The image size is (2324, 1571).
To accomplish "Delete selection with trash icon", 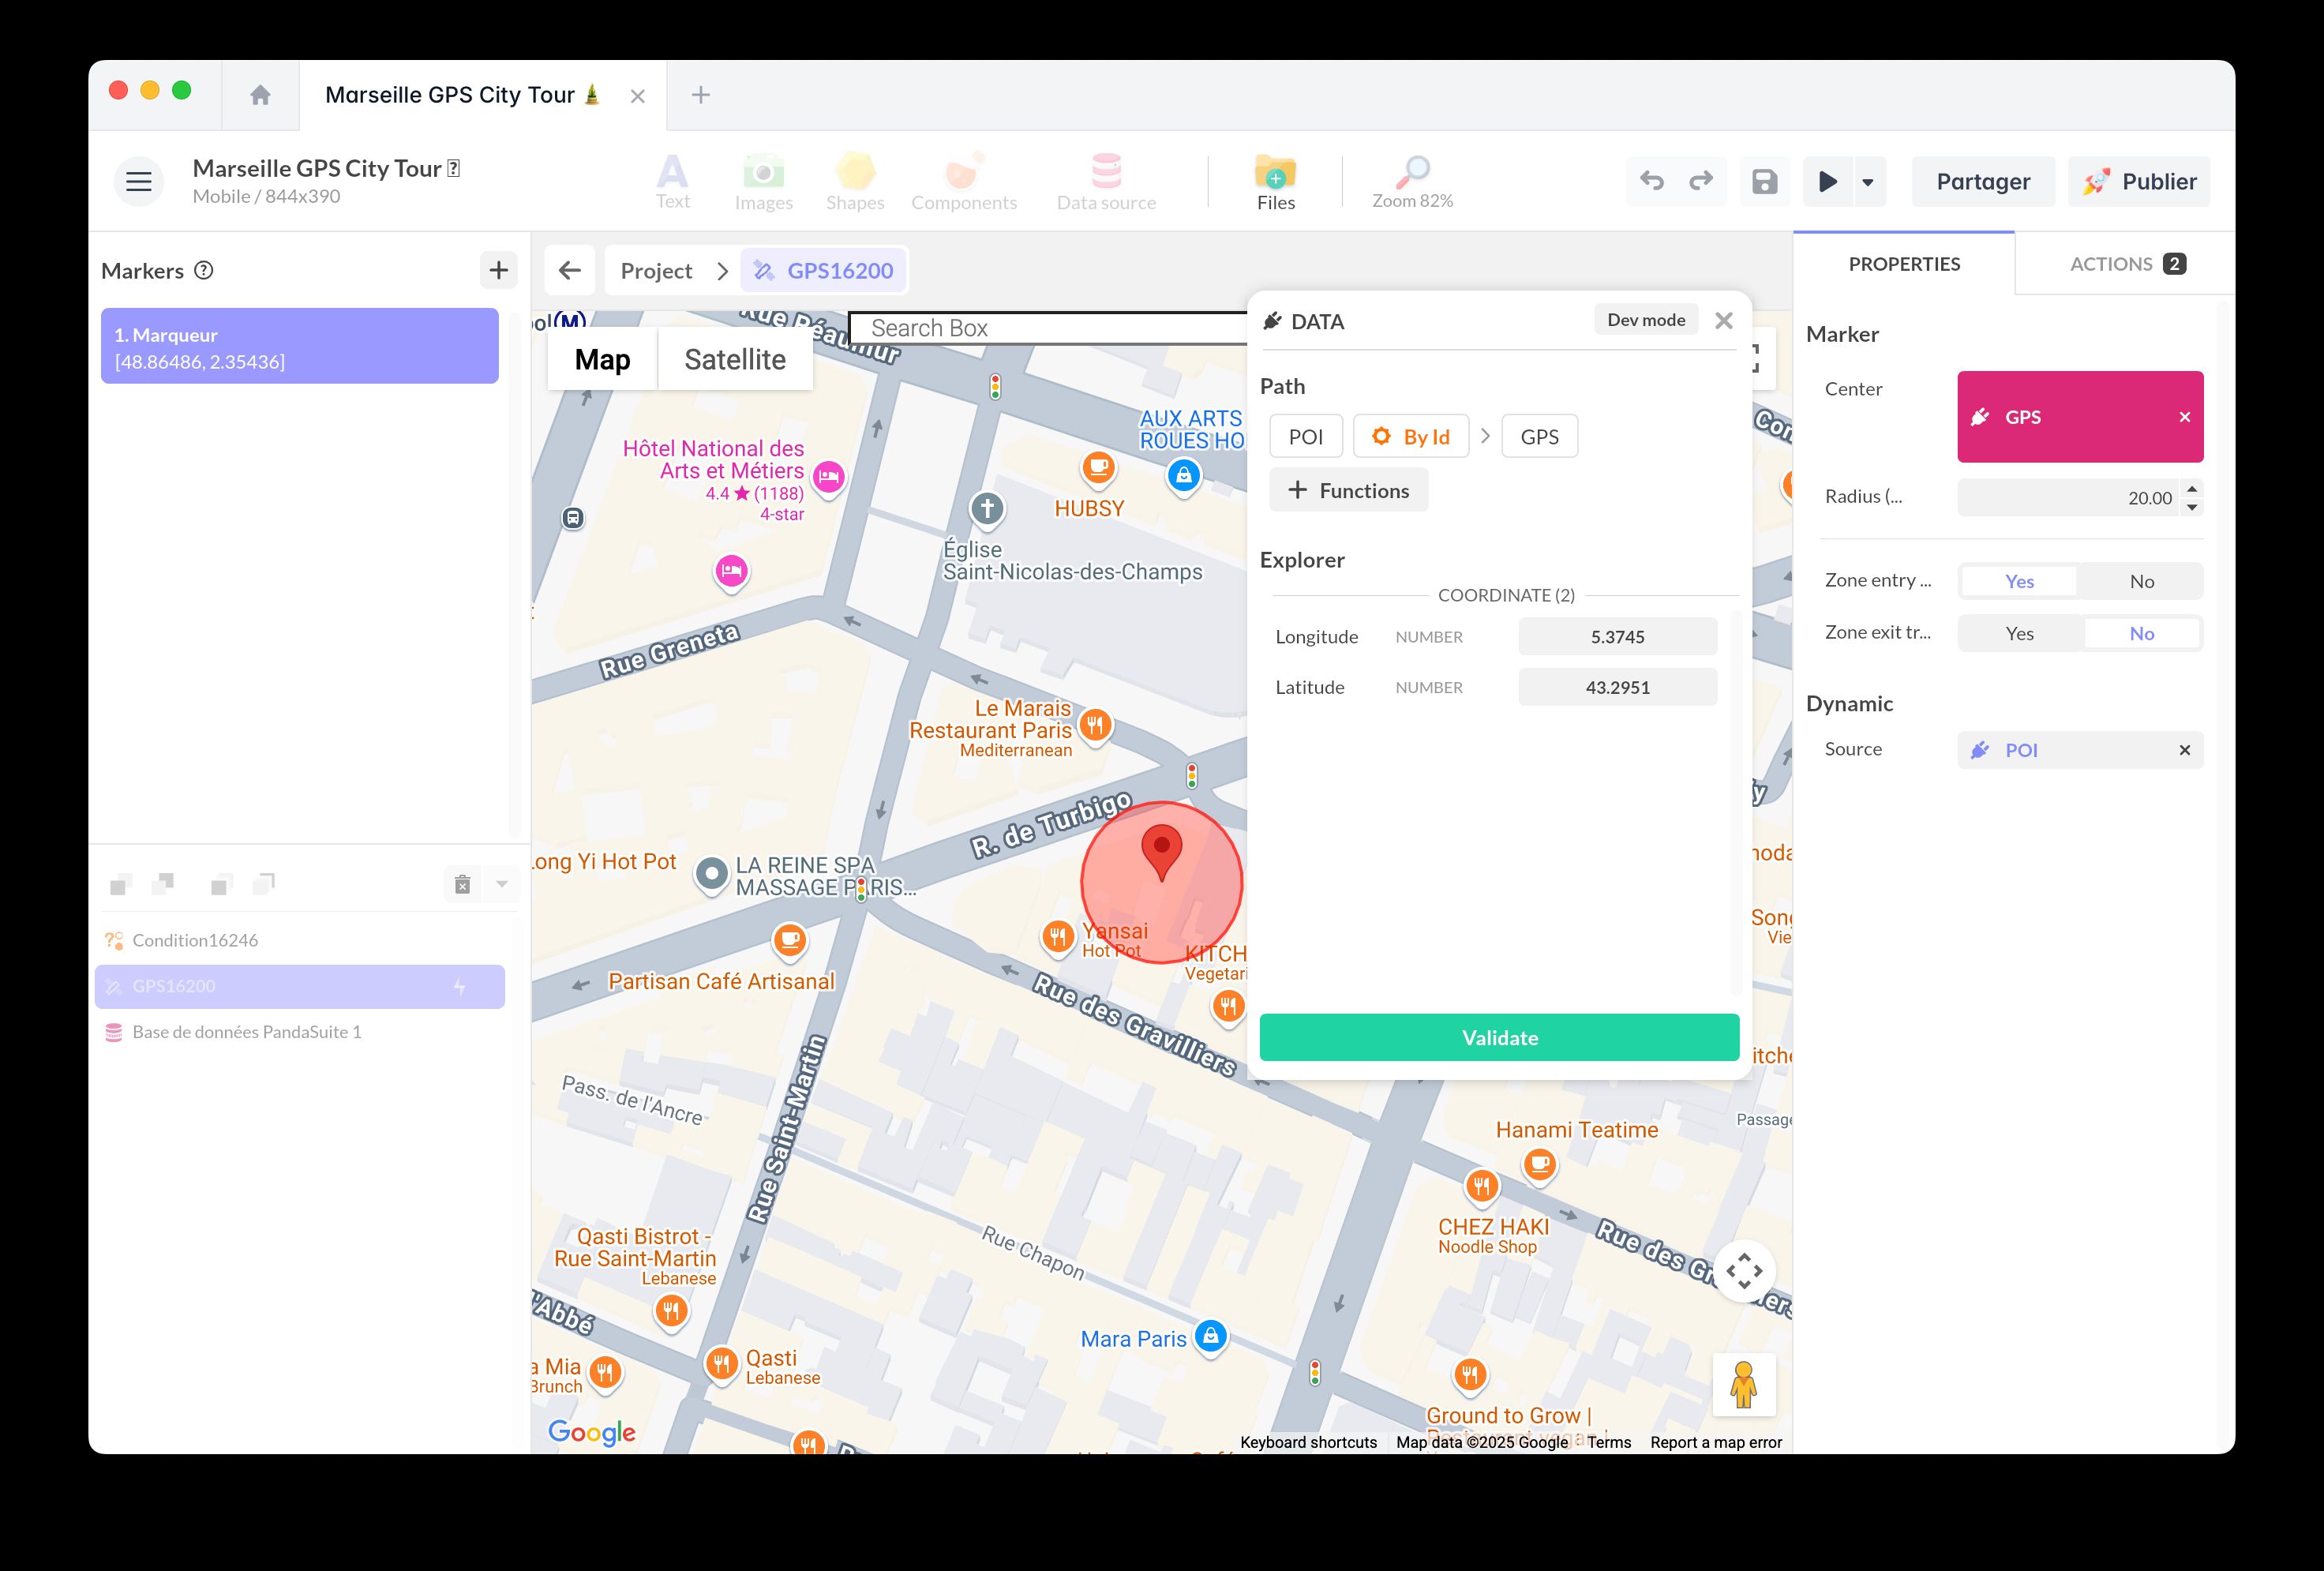I will (462, 884).
